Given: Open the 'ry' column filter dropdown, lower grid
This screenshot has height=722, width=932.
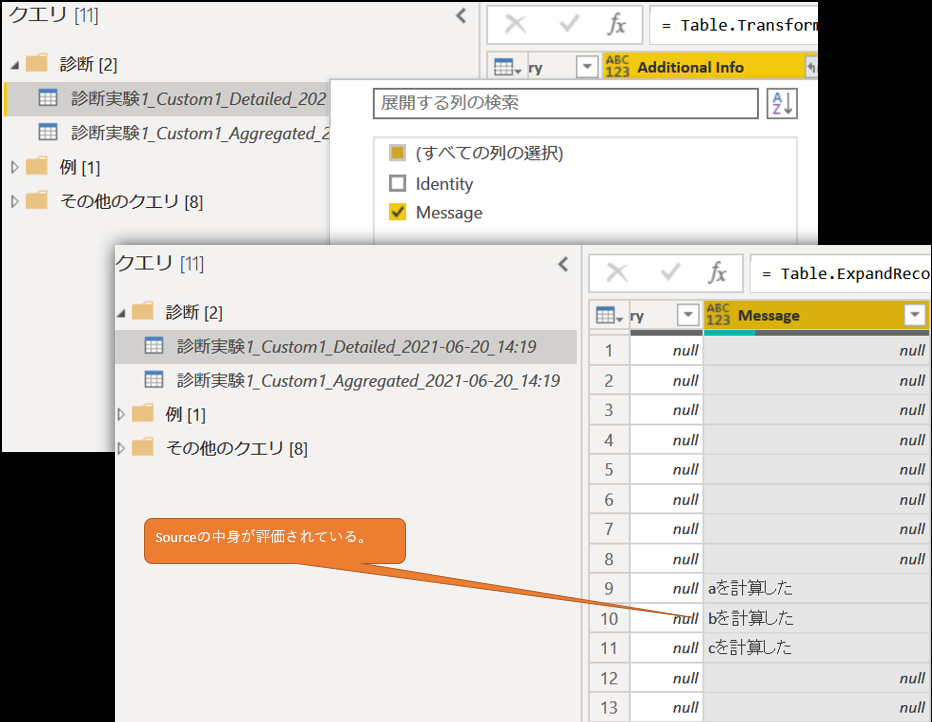Looking at the screenshot, I should point(688,315).
